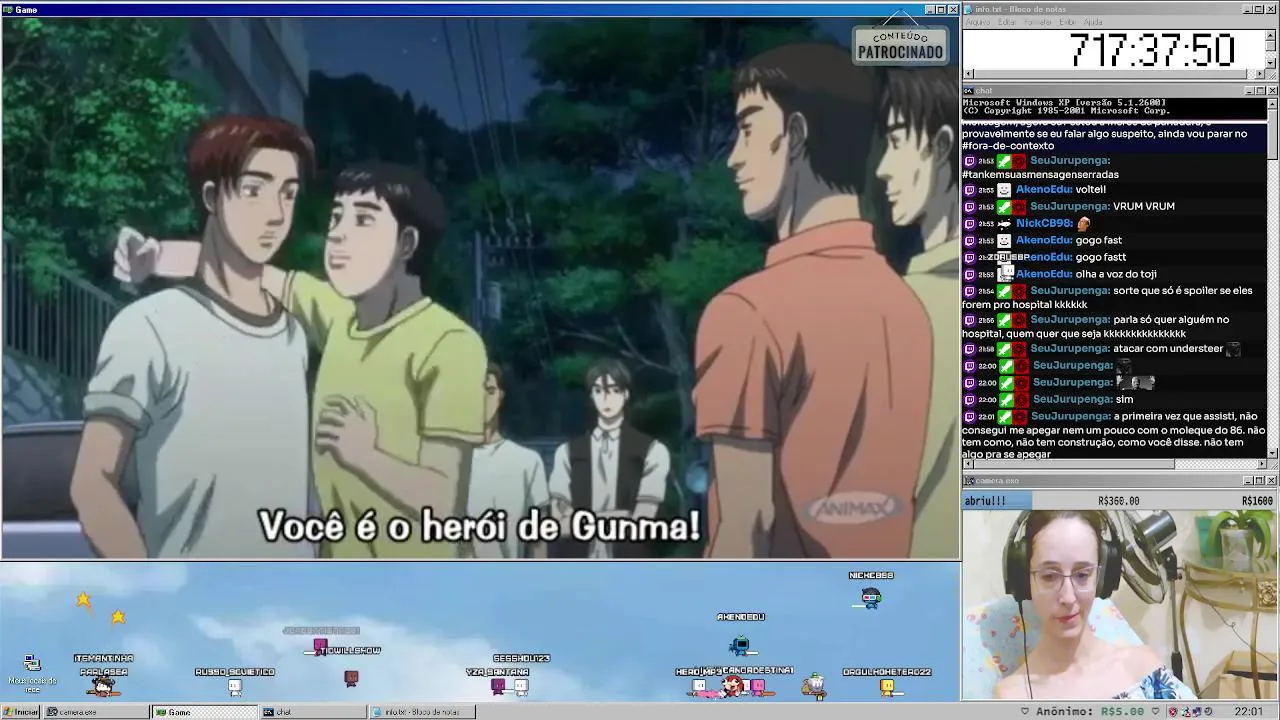Click the YZA_SANTANA avatar character

pos(498,686)
